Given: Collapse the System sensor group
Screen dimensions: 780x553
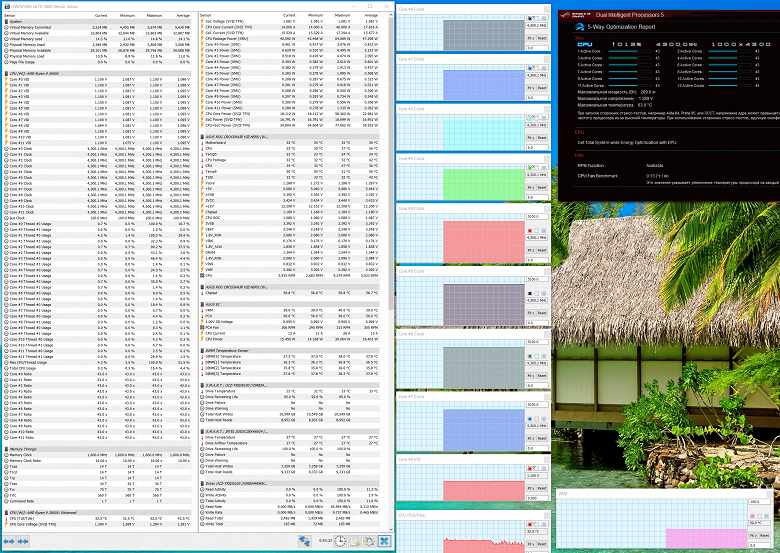Looking at the screenshot, I should point(6,21).
